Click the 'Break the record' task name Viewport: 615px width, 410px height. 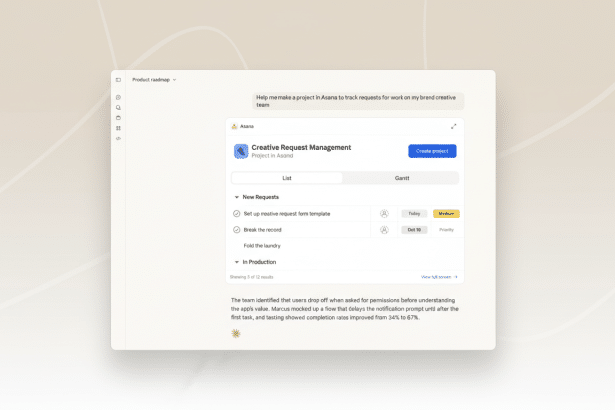tap(262, 230)
